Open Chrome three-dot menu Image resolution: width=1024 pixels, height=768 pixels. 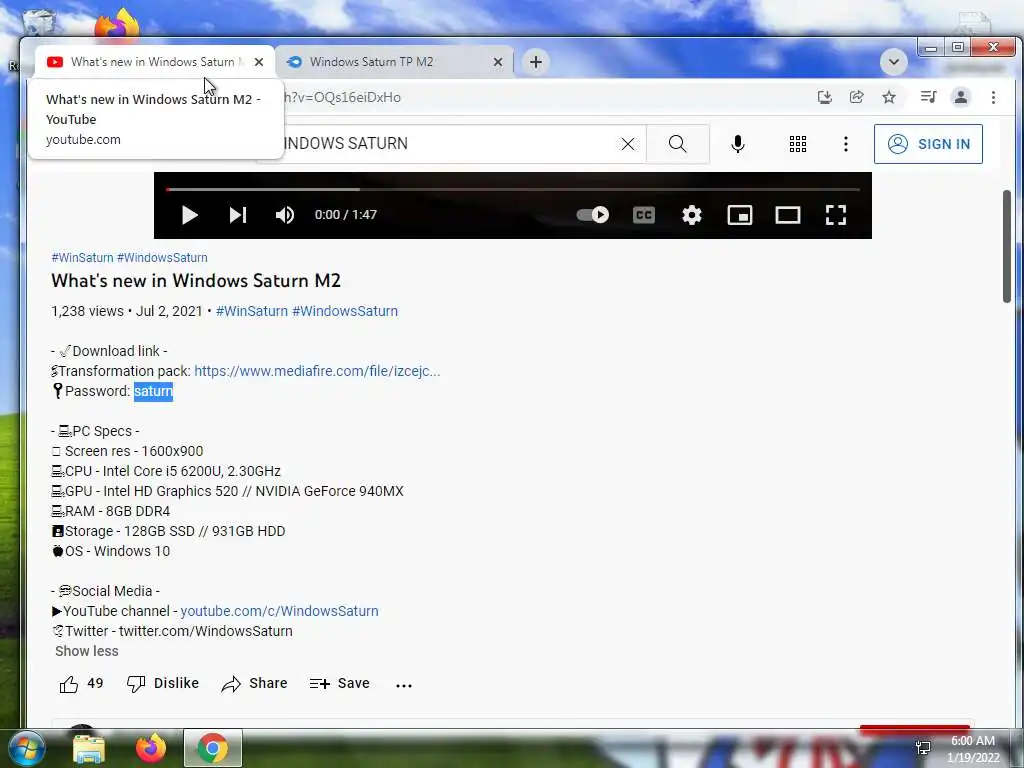point(993,97)
